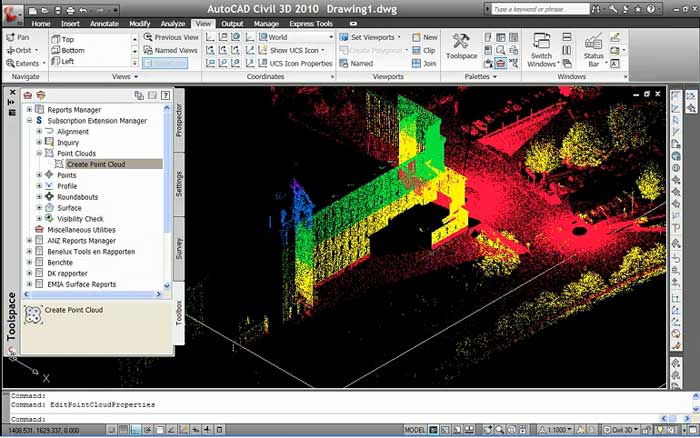The width and height of the screenshot is (700, 438).
Task: Collapse the Point Clouds node
Action: [x=39, y=153]
